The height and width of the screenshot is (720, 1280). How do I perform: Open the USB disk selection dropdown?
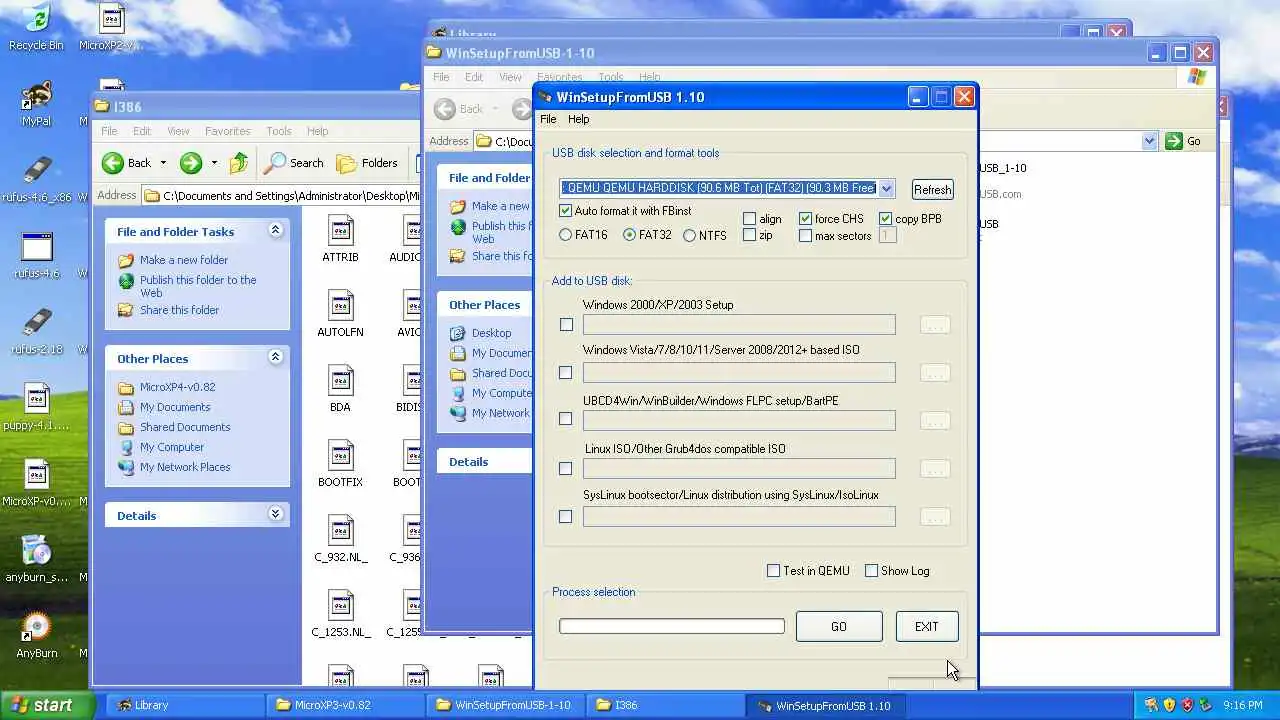pos(886,188)
